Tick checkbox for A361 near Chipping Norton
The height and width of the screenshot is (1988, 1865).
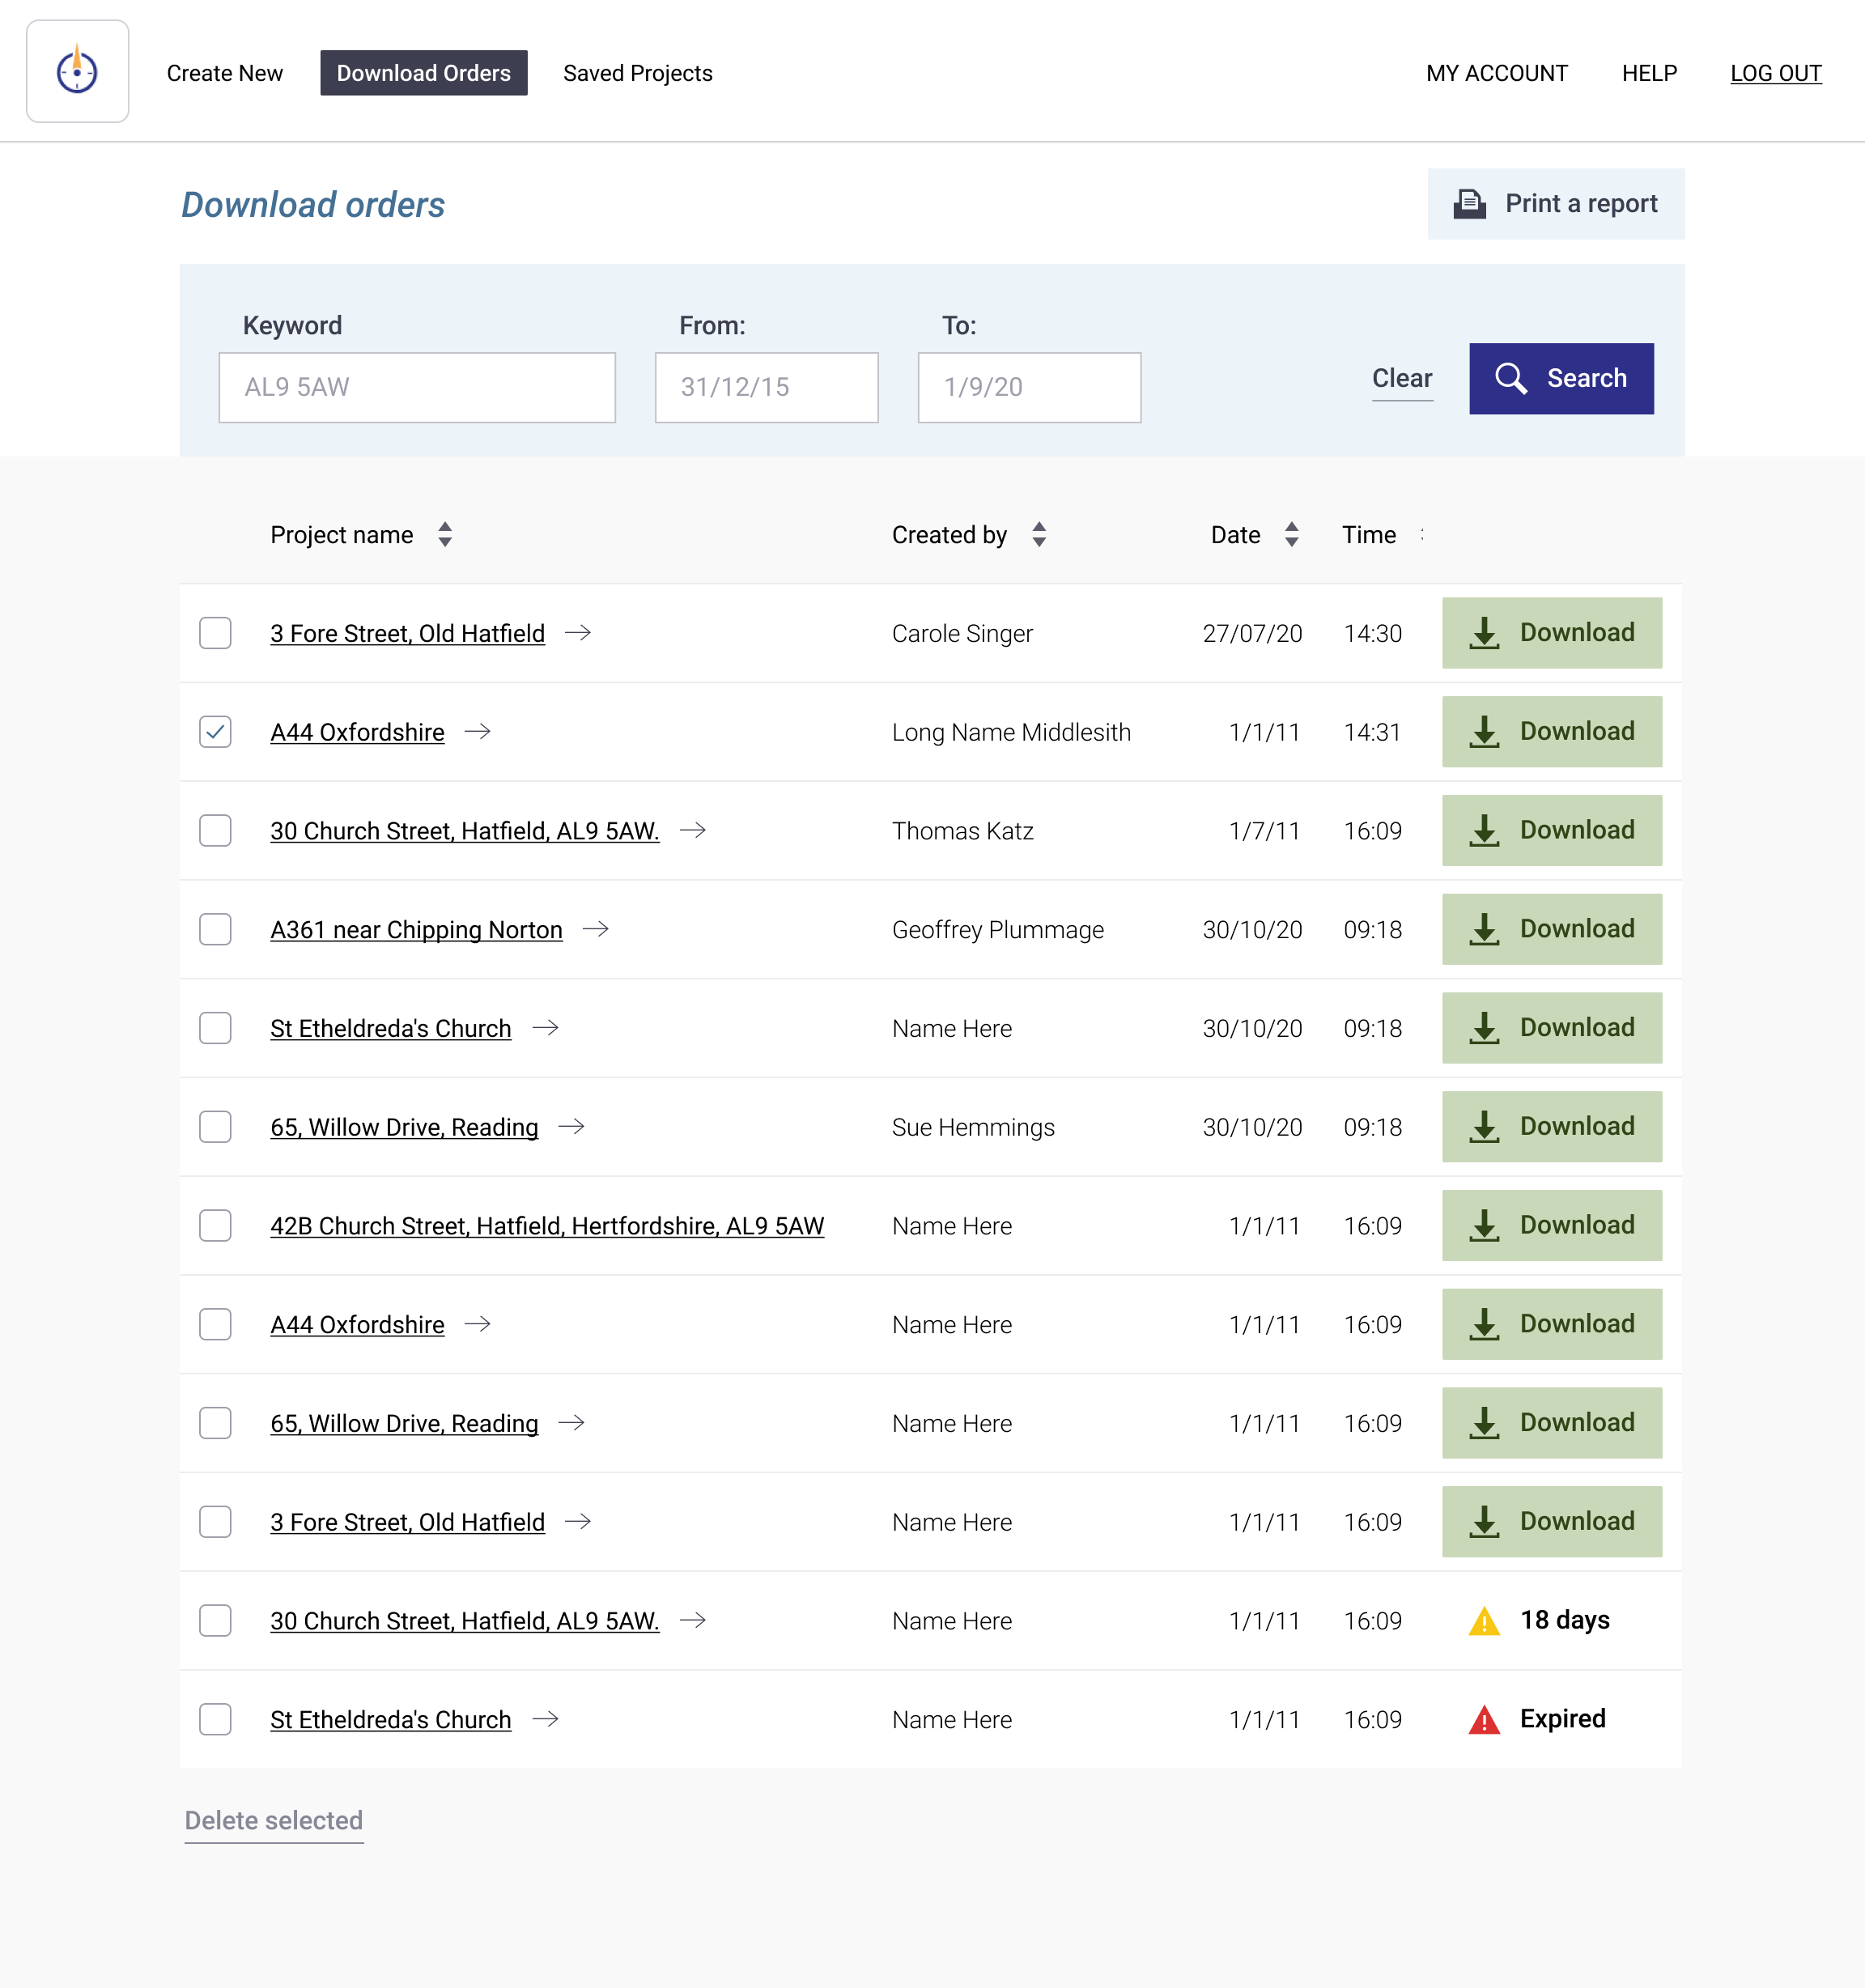215,929
